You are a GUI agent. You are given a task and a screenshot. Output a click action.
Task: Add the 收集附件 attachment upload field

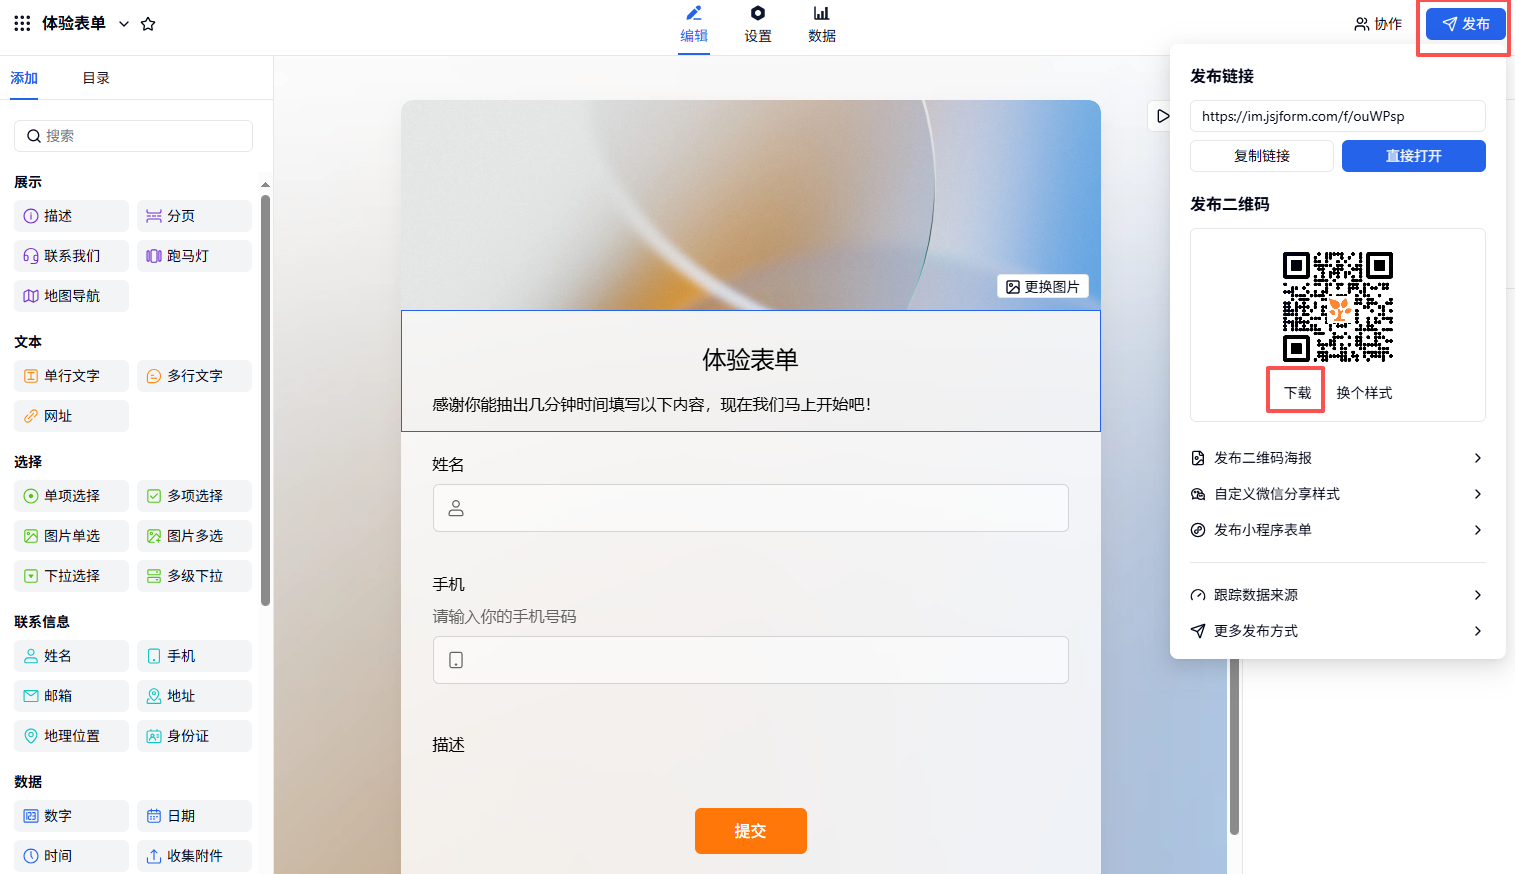[x=194, y=856]
